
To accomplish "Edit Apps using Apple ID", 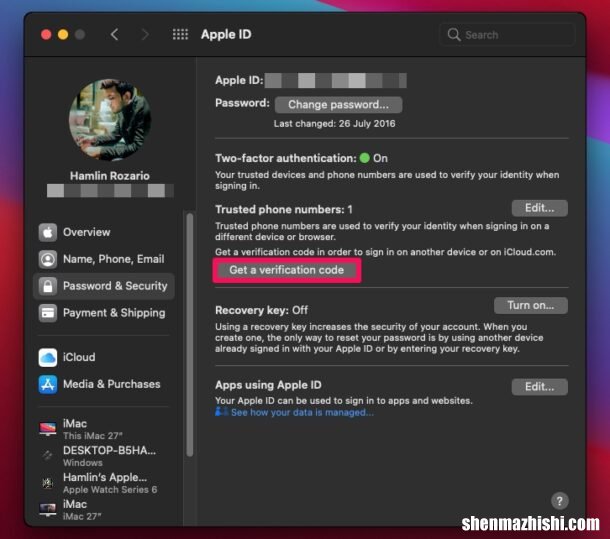I will (539, 387).
